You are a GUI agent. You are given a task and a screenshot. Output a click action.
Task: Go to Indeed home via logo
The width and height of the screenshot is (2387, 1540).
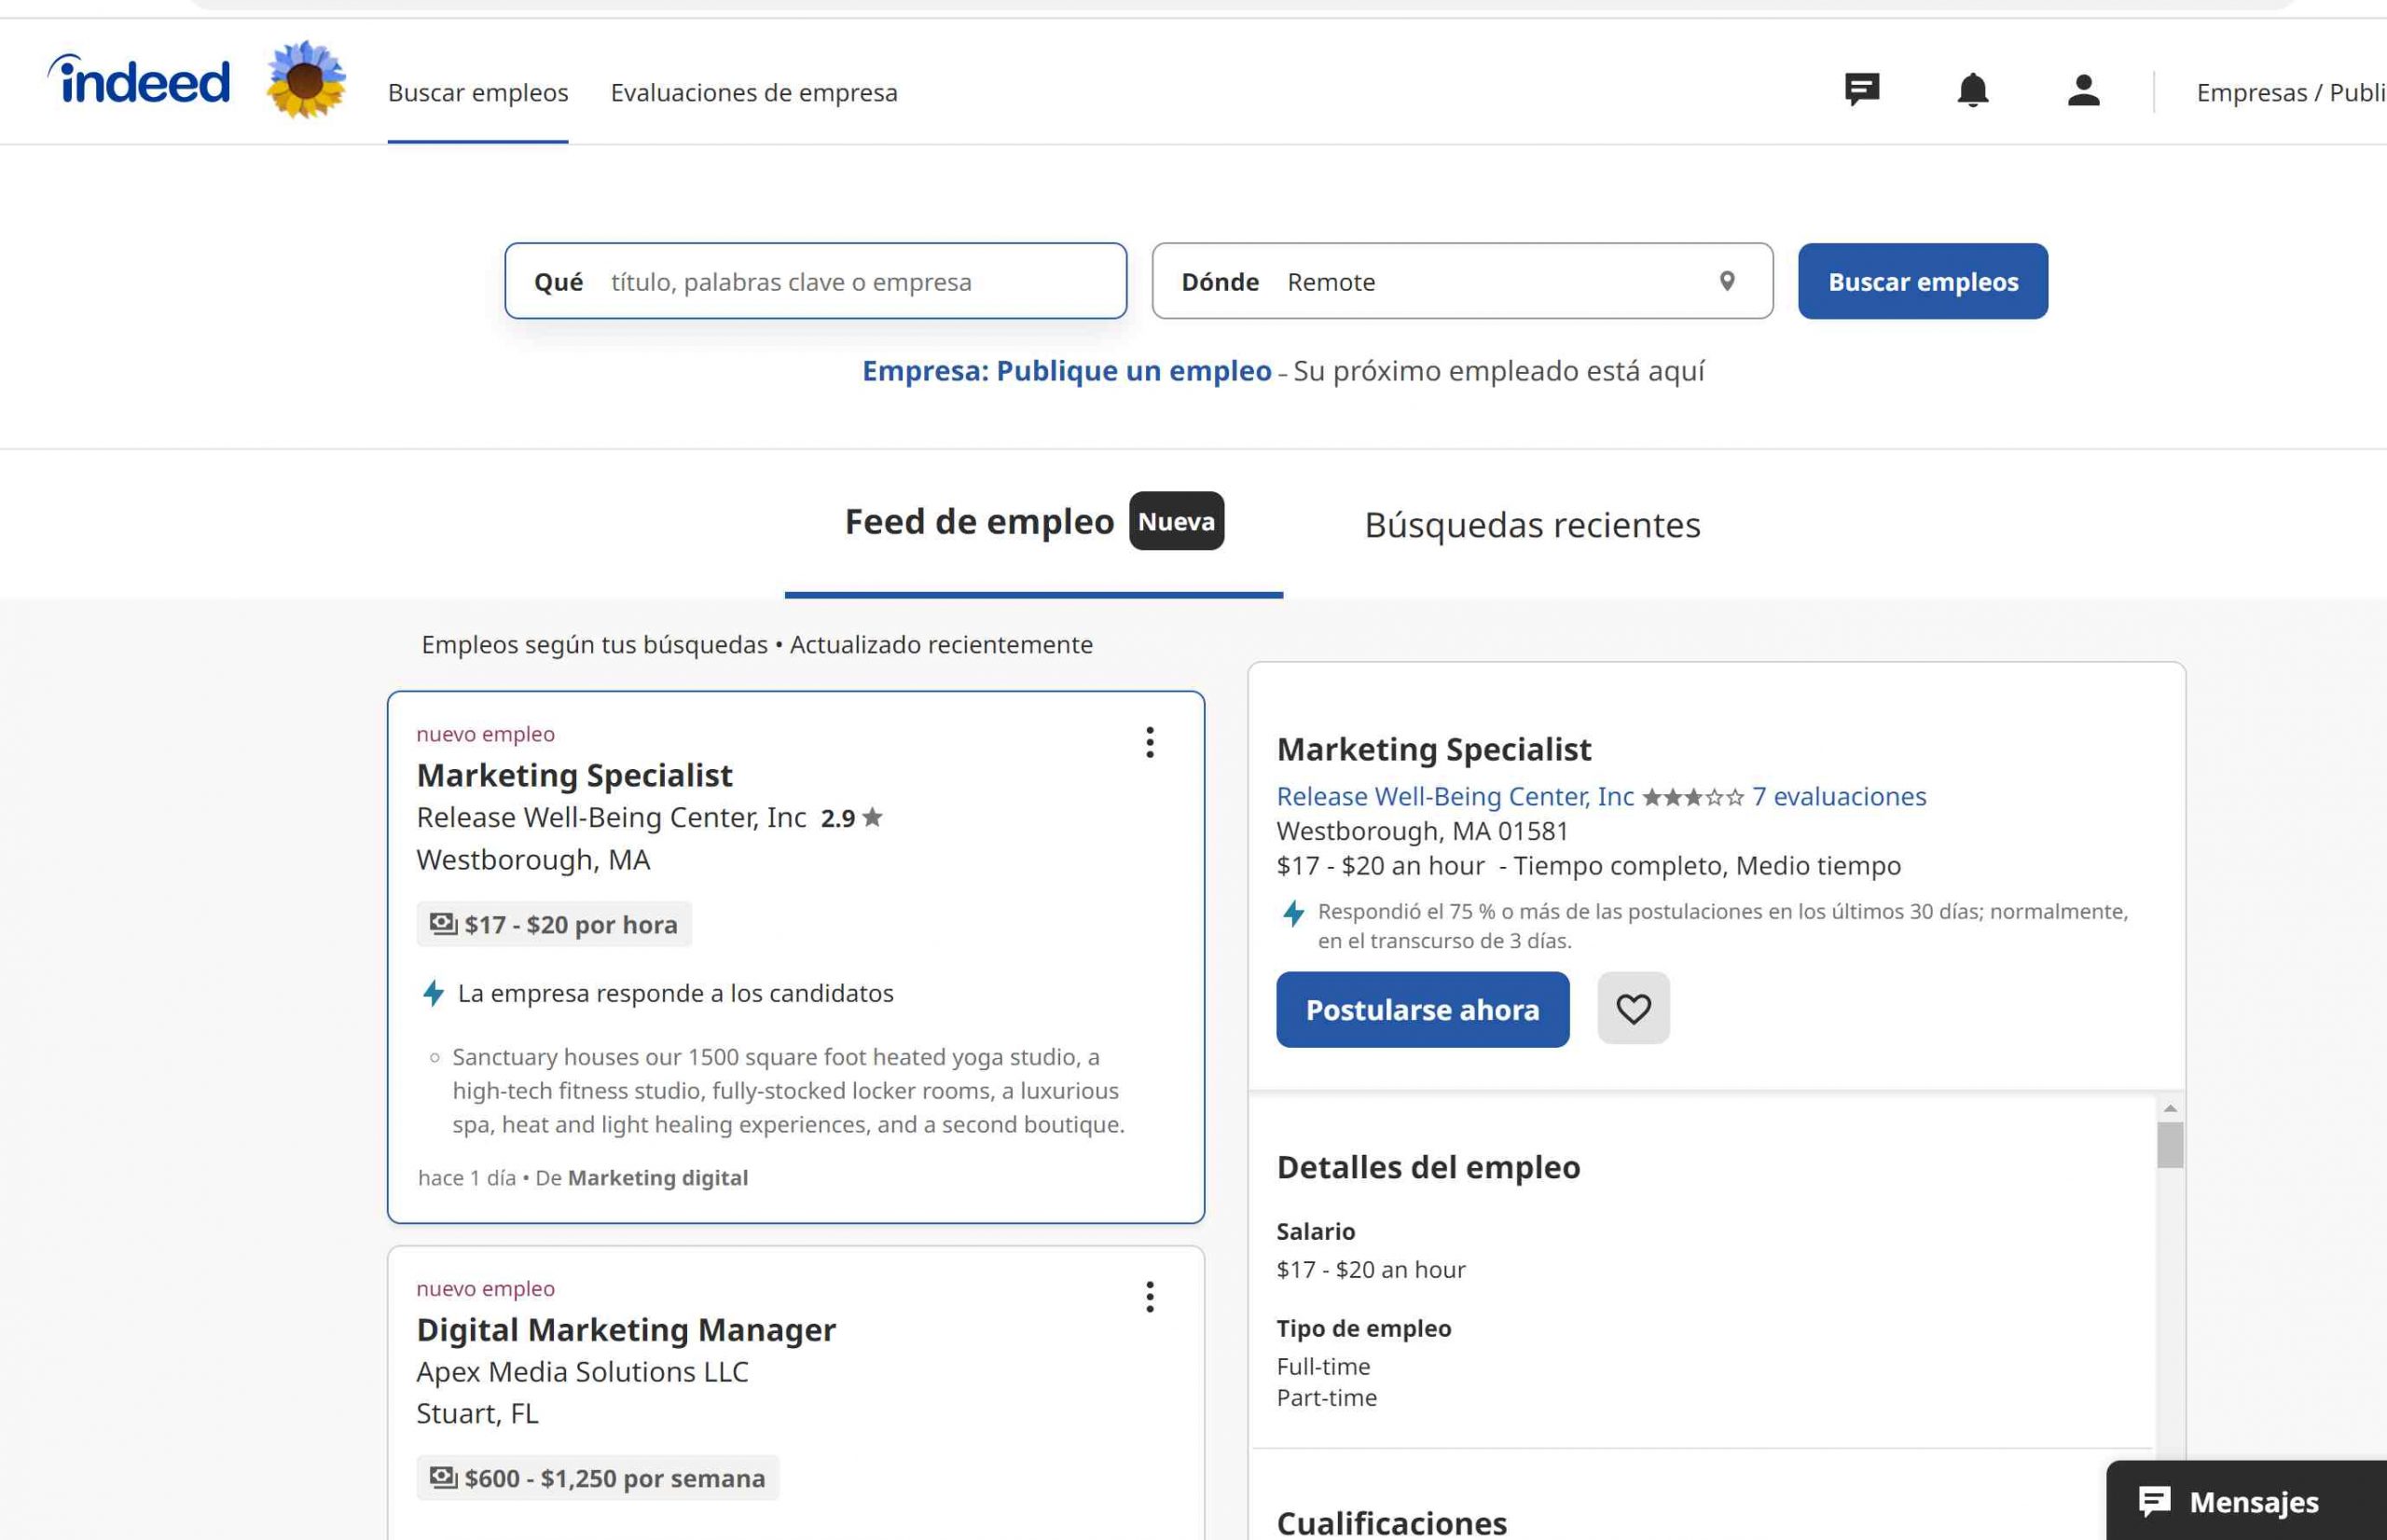pyautogui.click(x=139, y=80)
